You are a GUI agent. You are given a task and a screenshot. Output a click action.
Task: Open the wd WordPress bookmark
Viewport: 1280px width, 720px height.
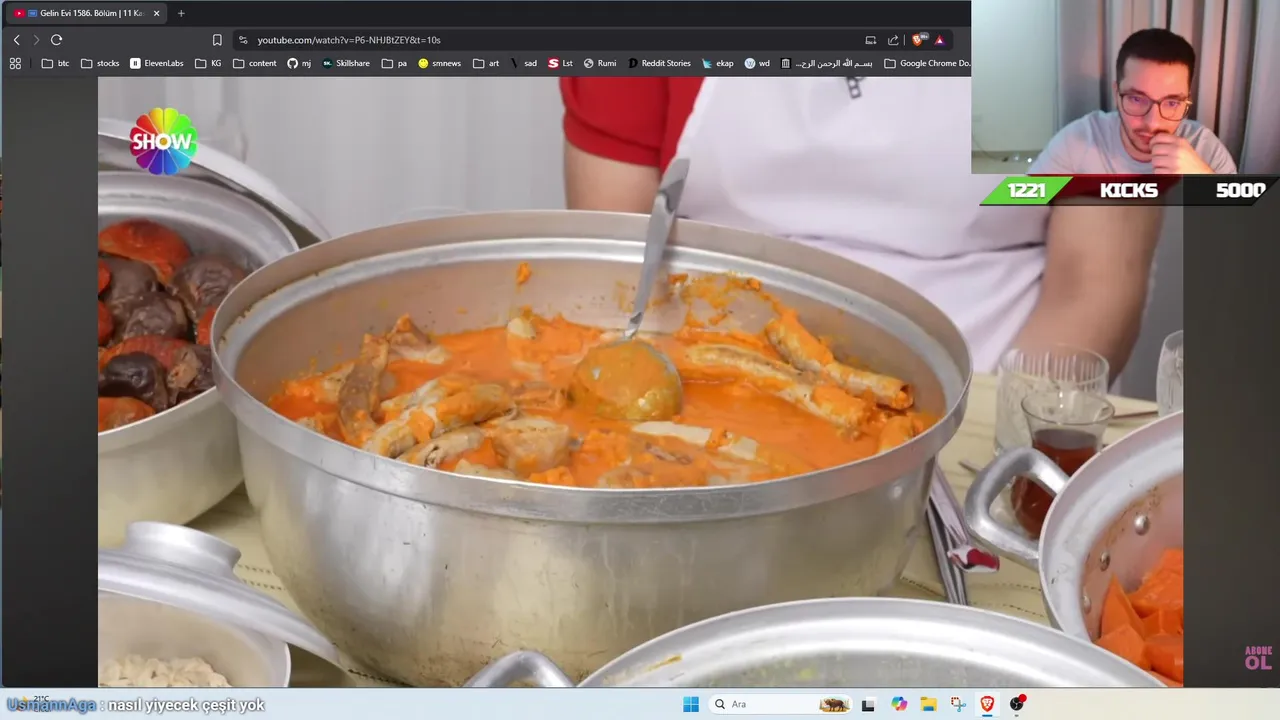(757, 63)
